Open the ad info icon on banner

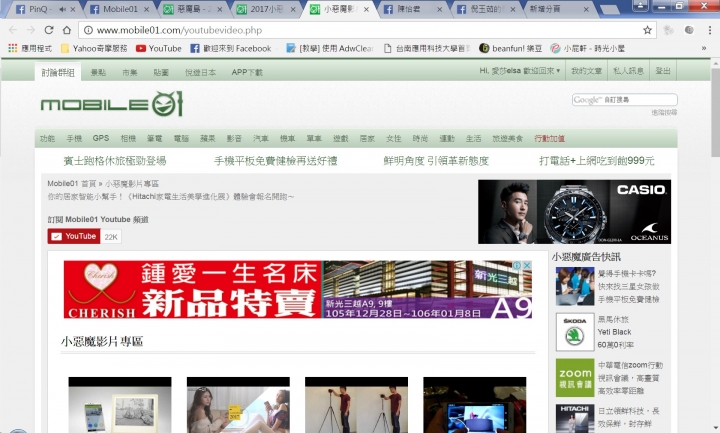click(x=517, y=265)
